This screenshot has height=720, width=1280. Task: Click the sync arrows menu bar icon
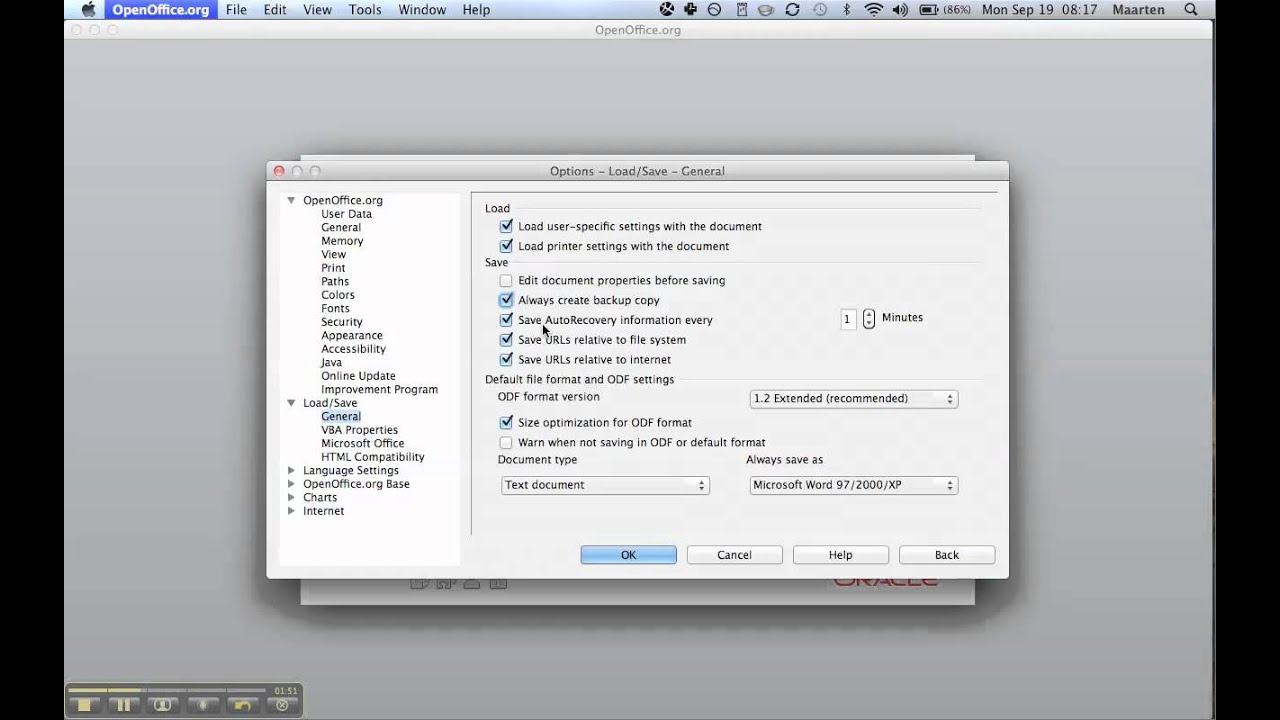tap(792, 10)
